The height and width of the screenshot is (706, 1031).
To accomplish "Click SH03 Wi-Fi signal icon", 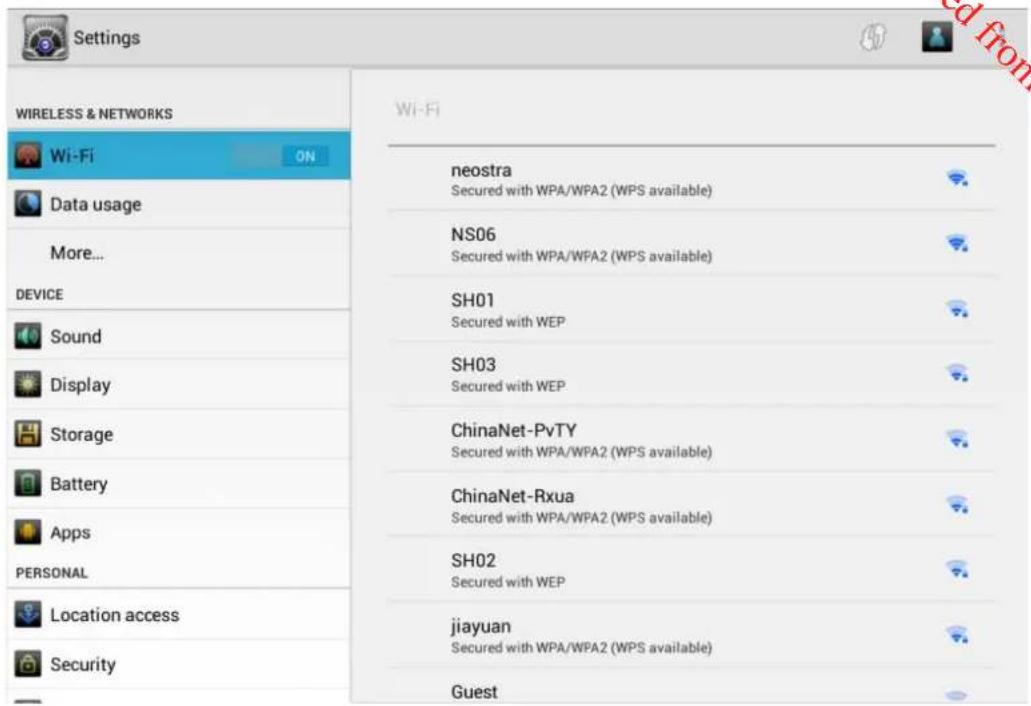I will pyautogui.click(x=957, y=373).
